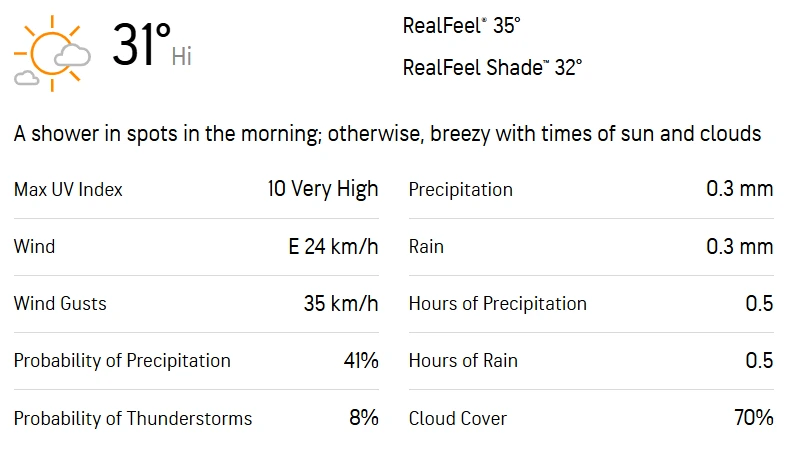786x465 pixels.
Task: Click the 41% precipitation probability value
Action: (x=361, y=361)
